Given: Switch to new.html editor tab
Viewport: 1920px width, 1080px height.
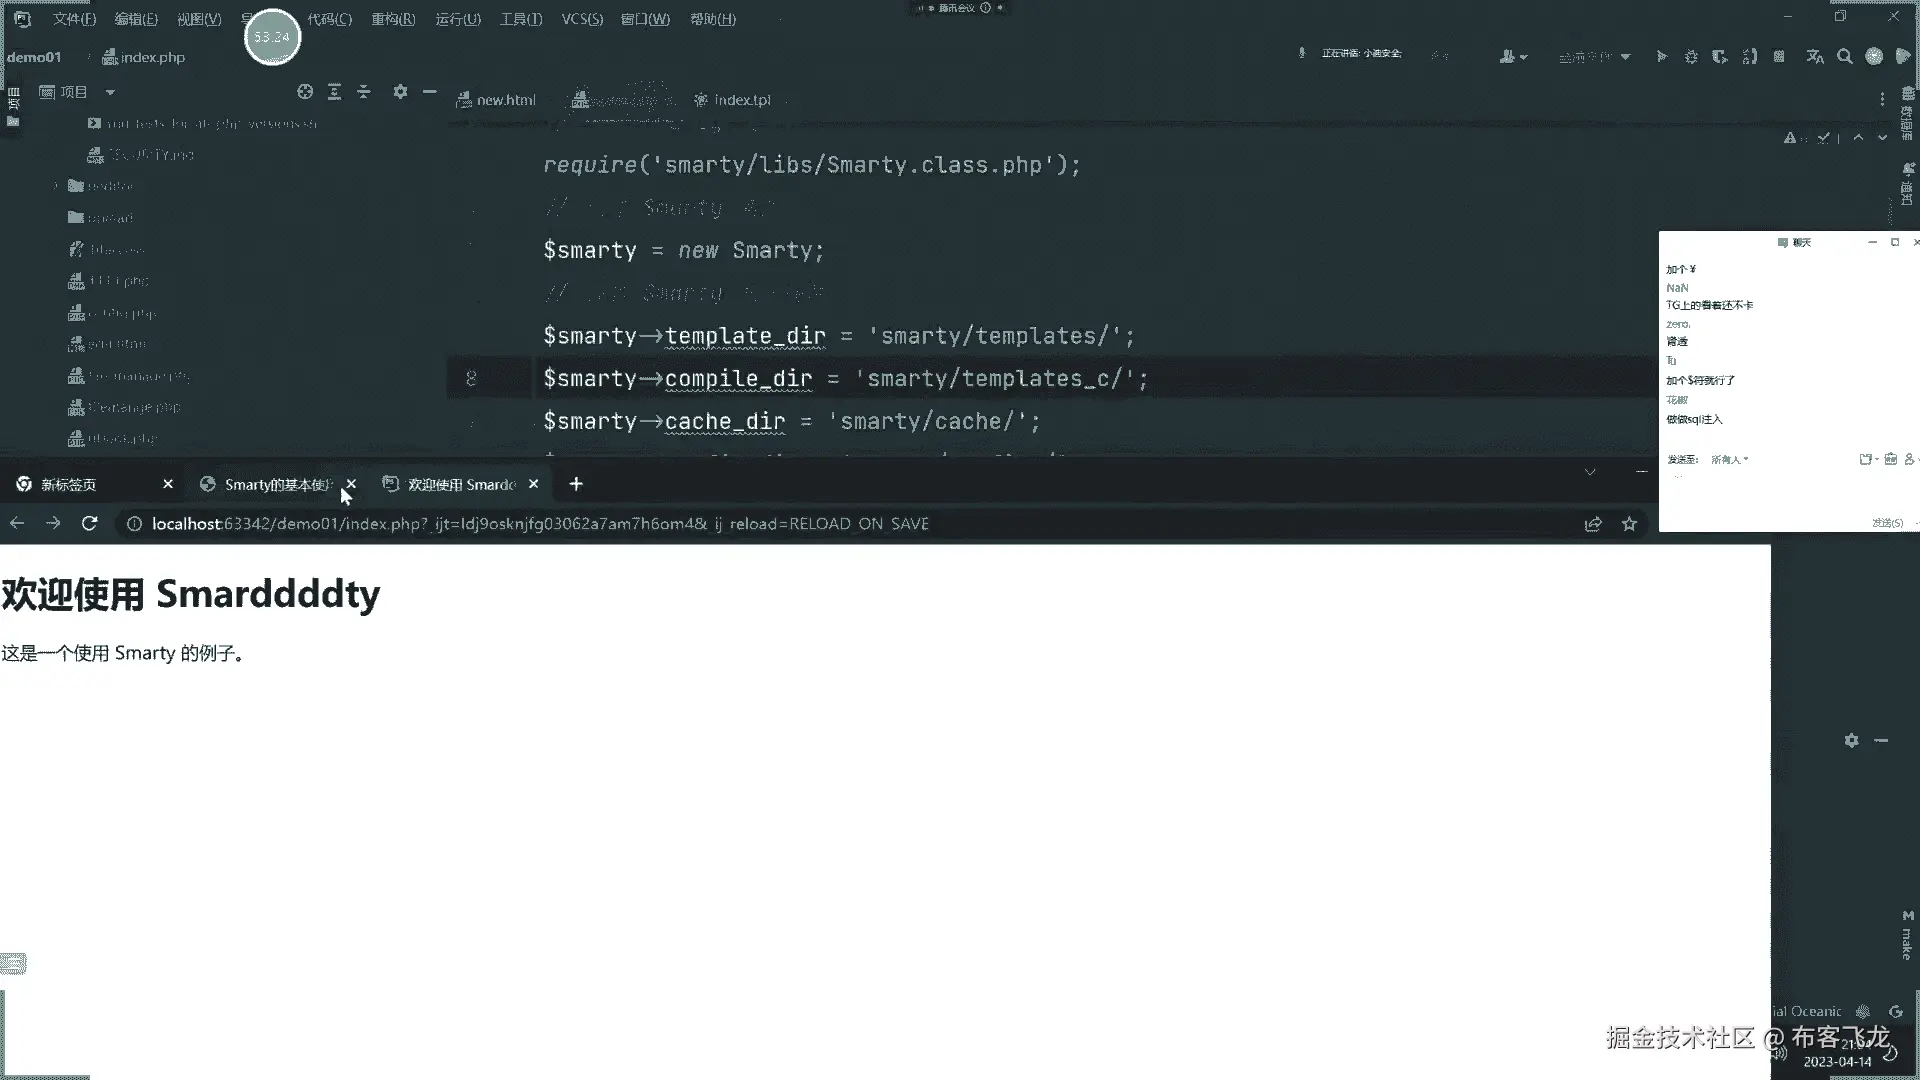Looking at the screenshot, I should click(505, 100).
